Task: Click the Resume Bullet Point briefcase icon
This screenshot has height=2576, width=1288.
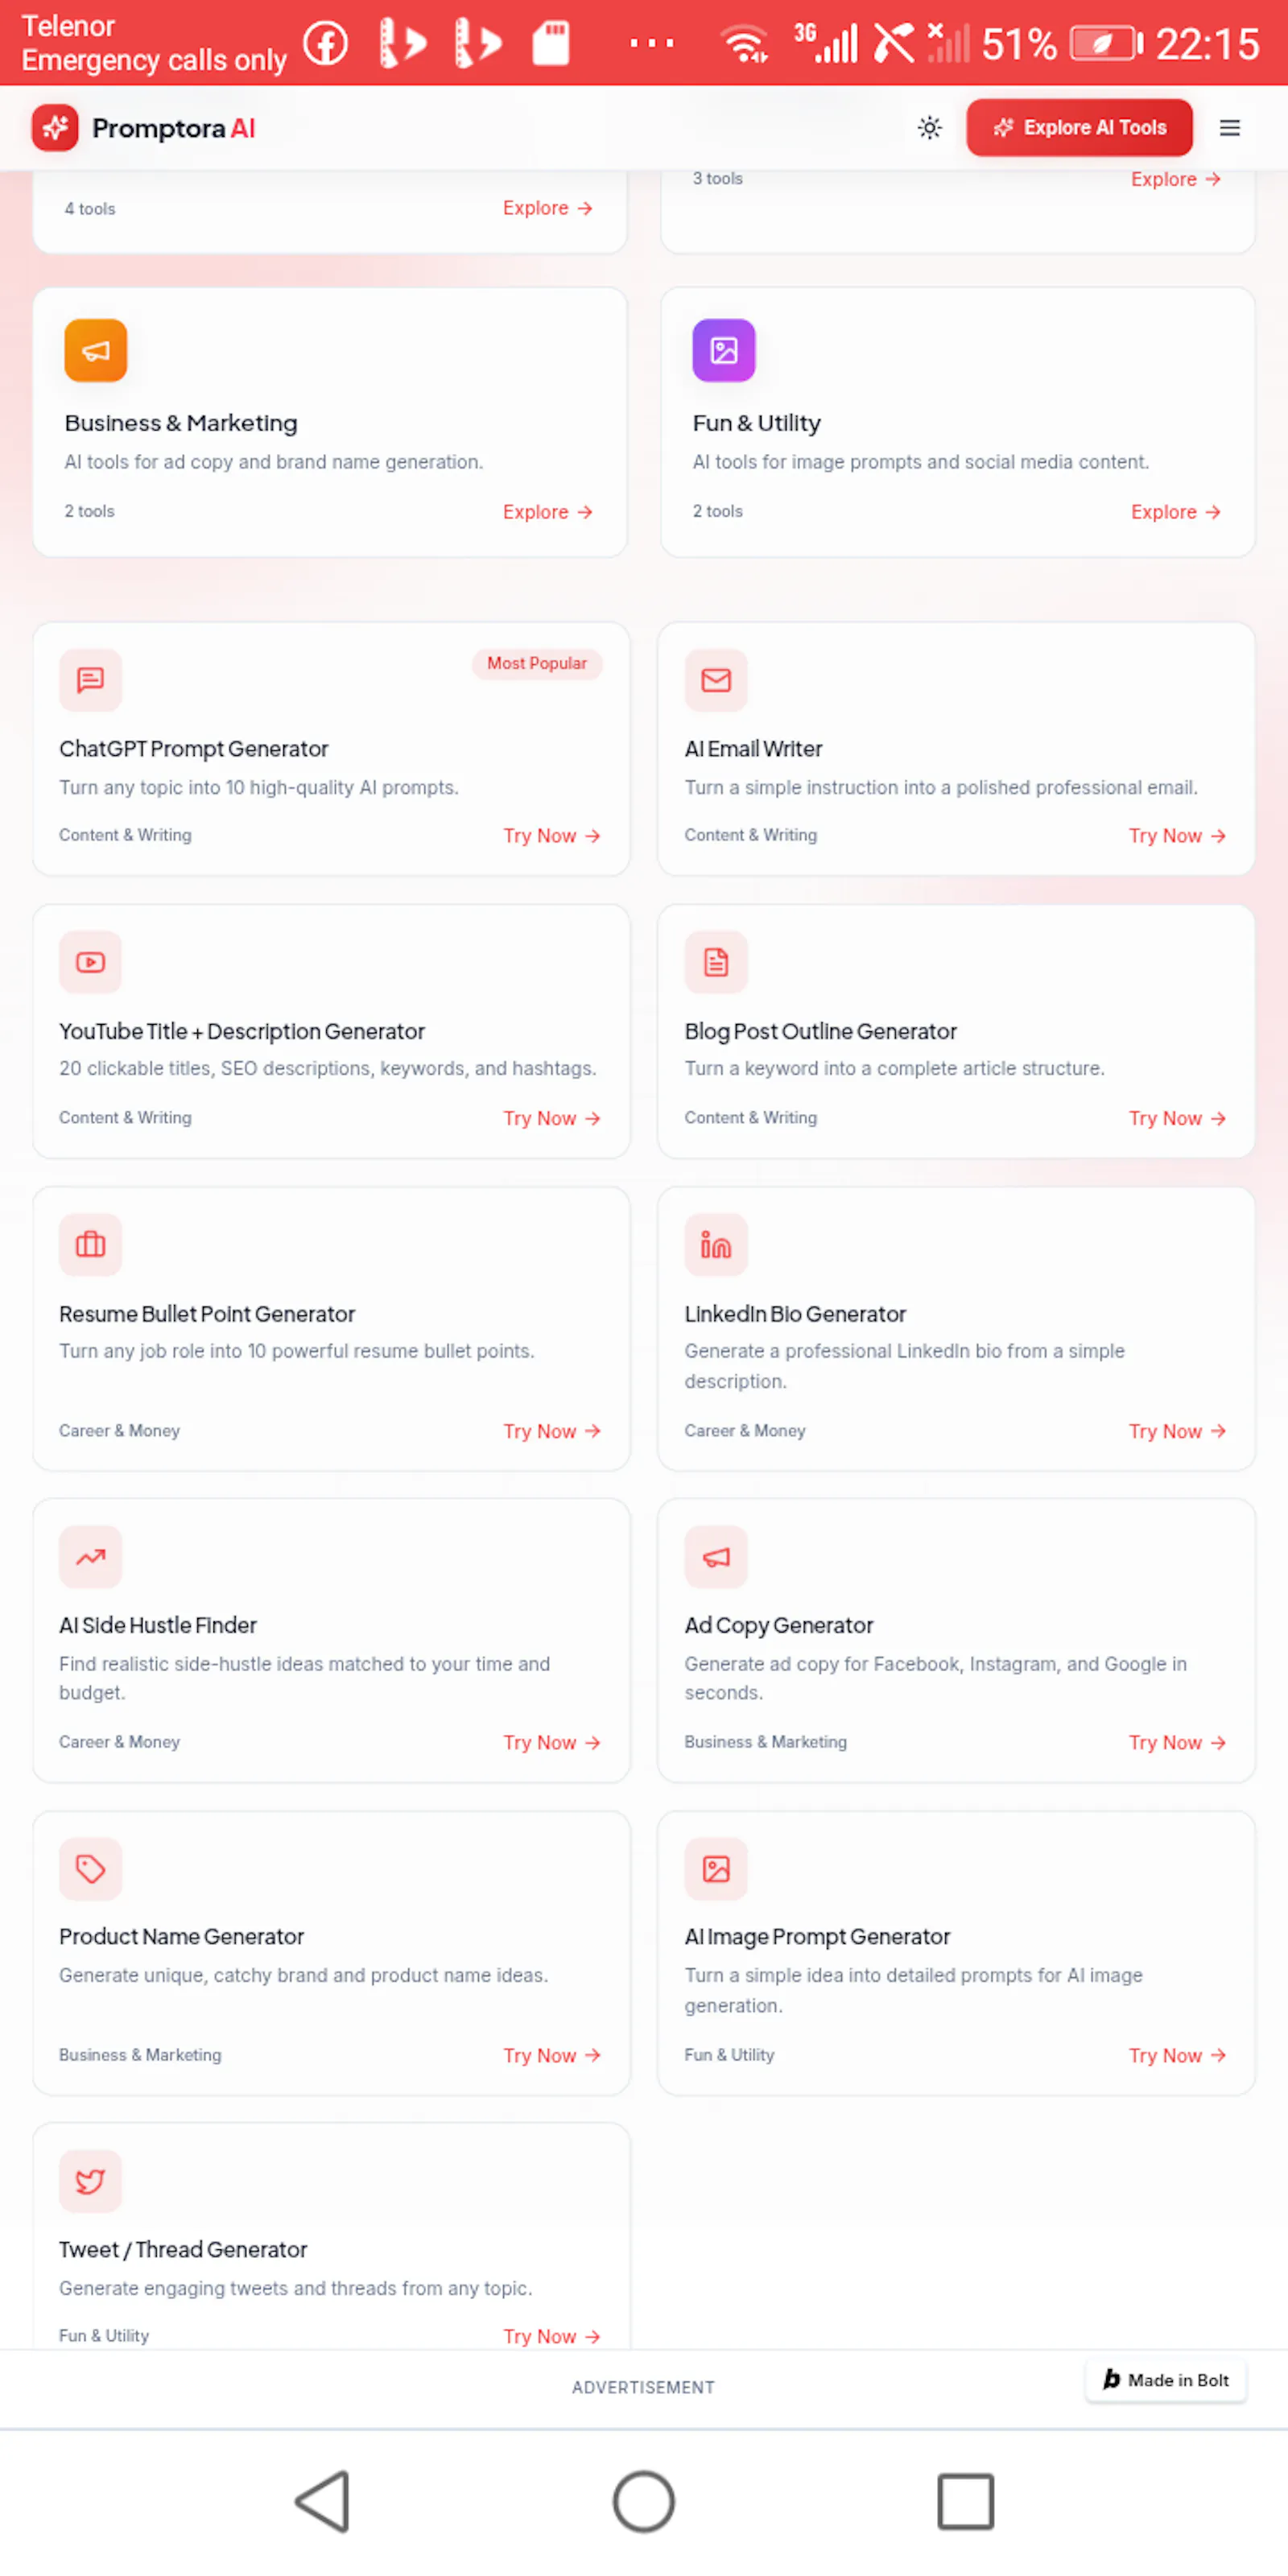Action: 91,1245
